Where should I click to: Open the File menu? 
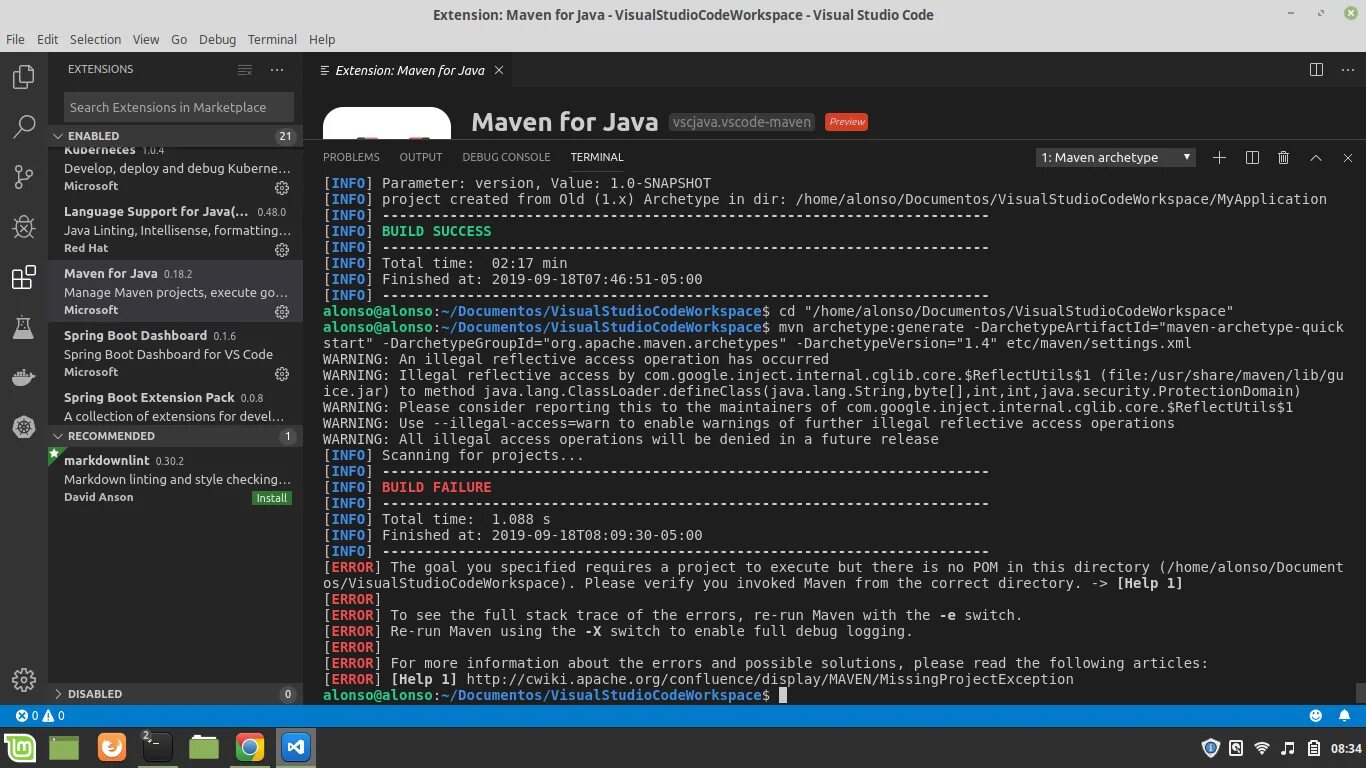(x=15, y=39)
